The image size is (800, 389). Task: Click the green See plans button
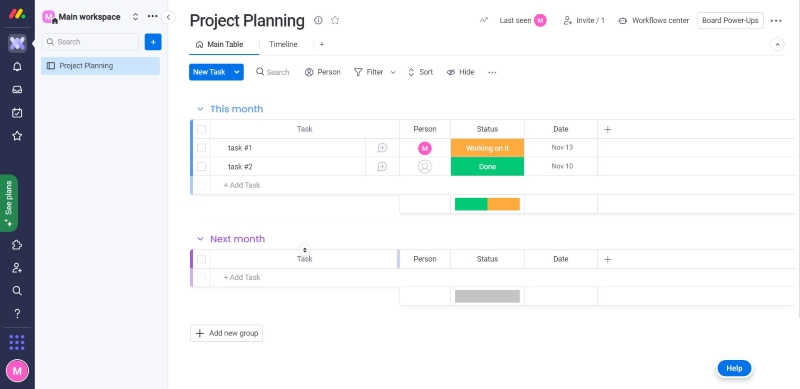9,203
